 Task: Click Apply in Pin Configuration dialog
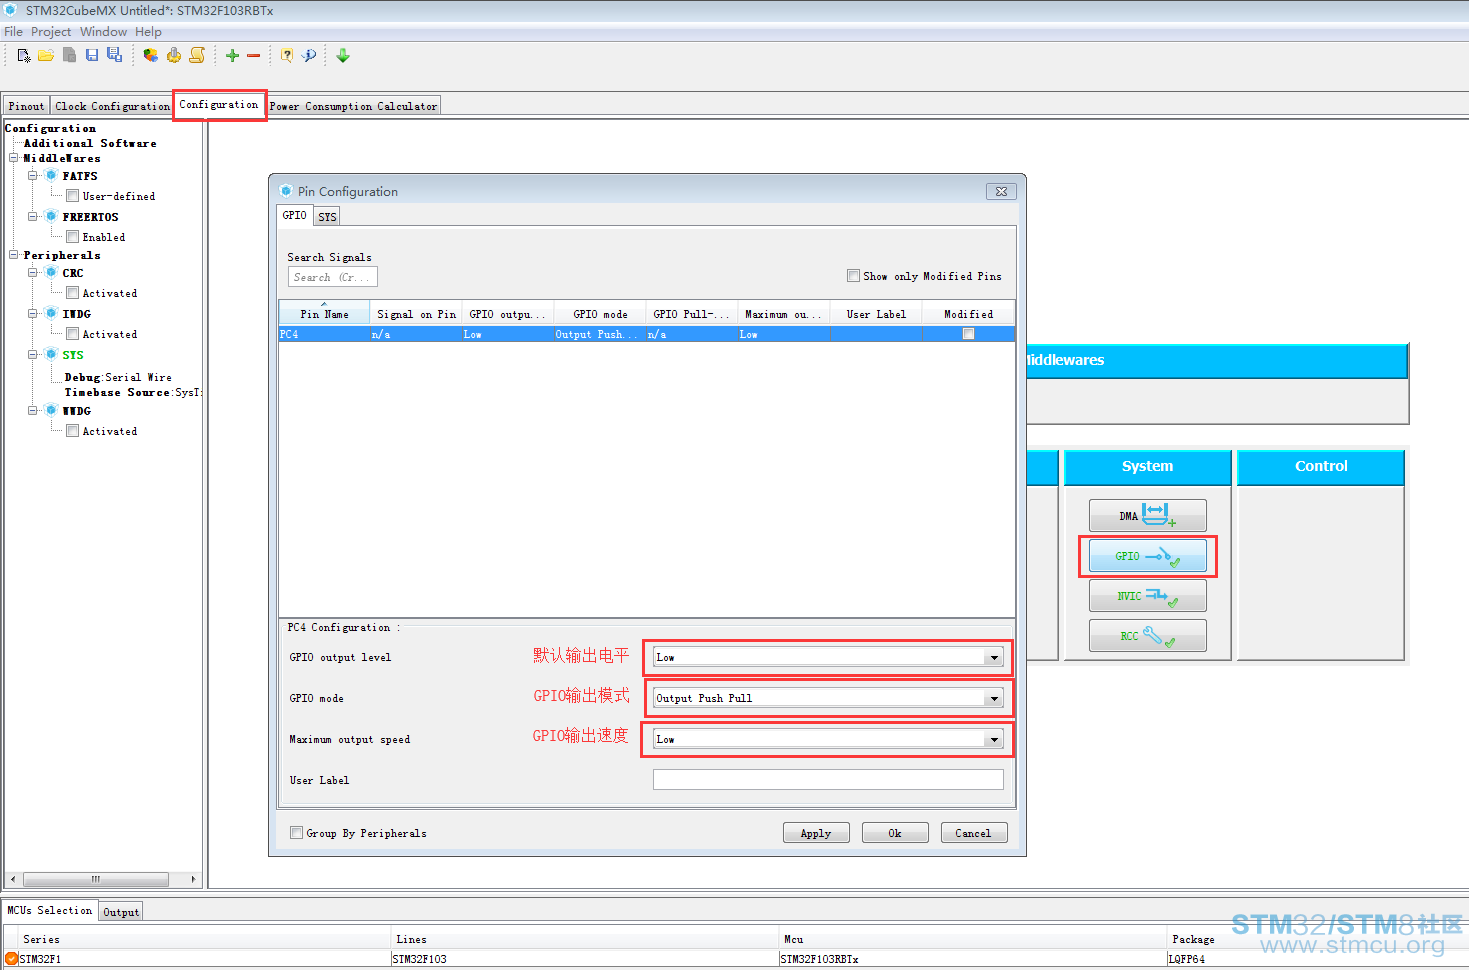(x=816, y=833)
